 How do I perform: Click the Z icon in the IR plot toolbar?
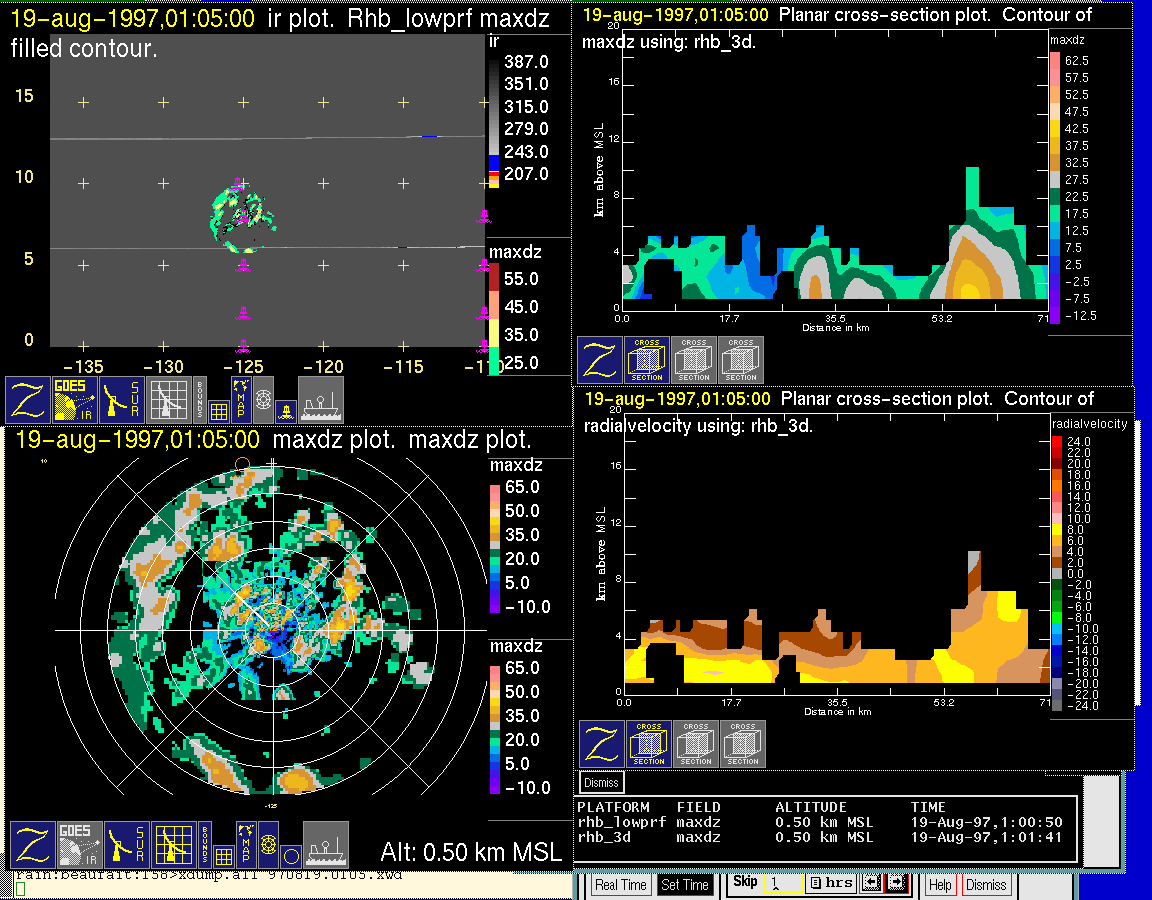[x=28, y=399]
